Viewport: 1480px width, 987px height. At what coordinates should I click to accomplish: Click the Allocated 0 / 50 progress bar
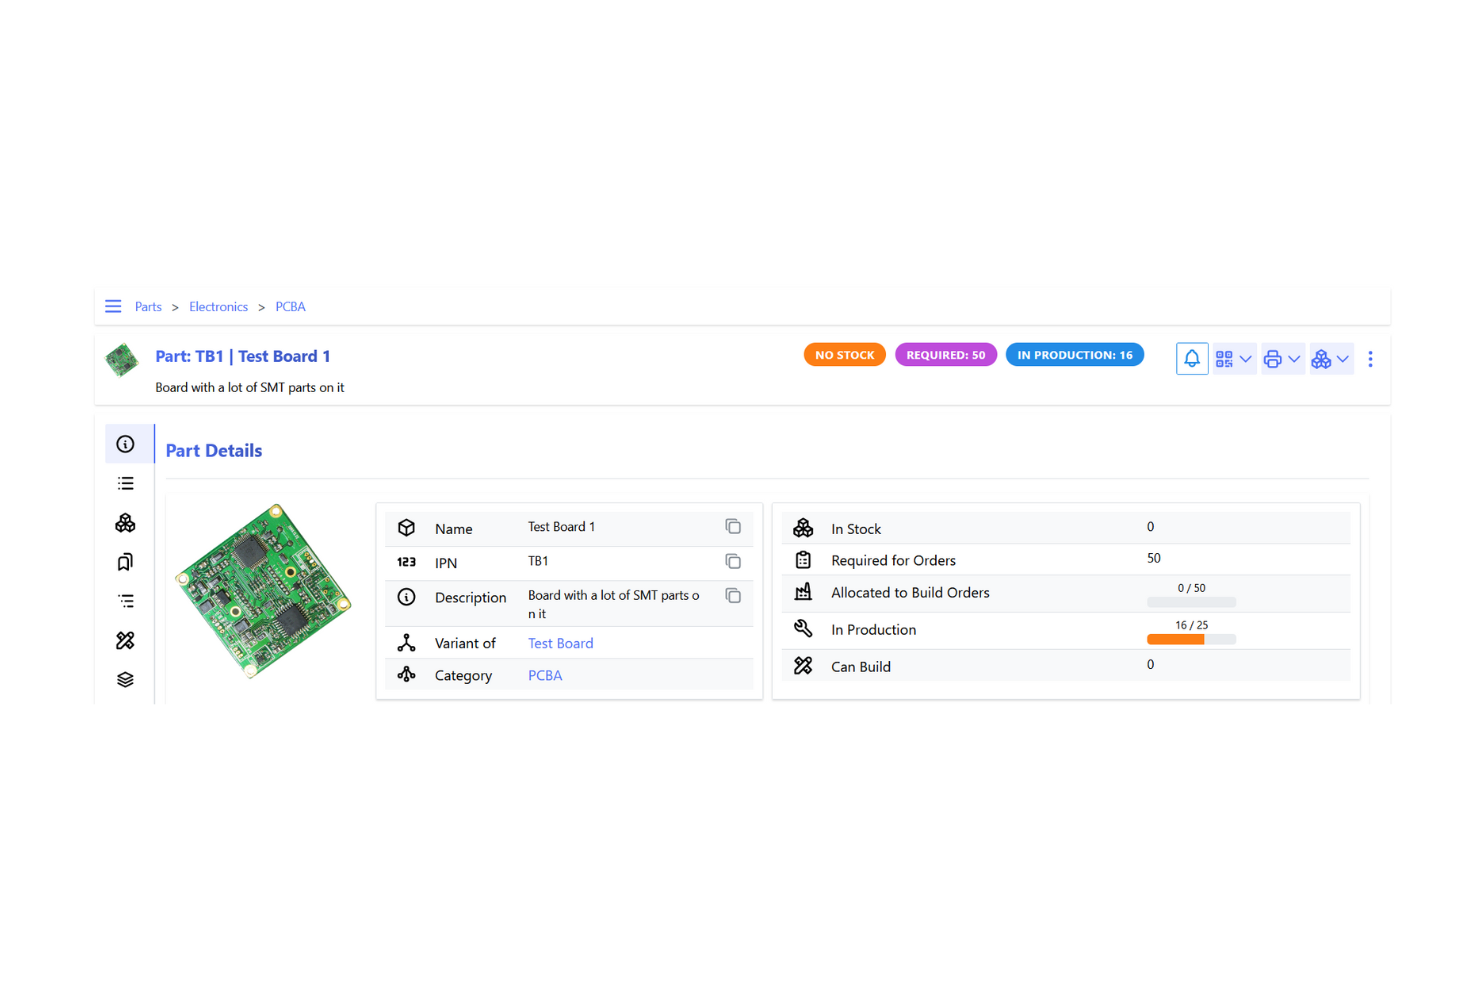click(1191, 602)
